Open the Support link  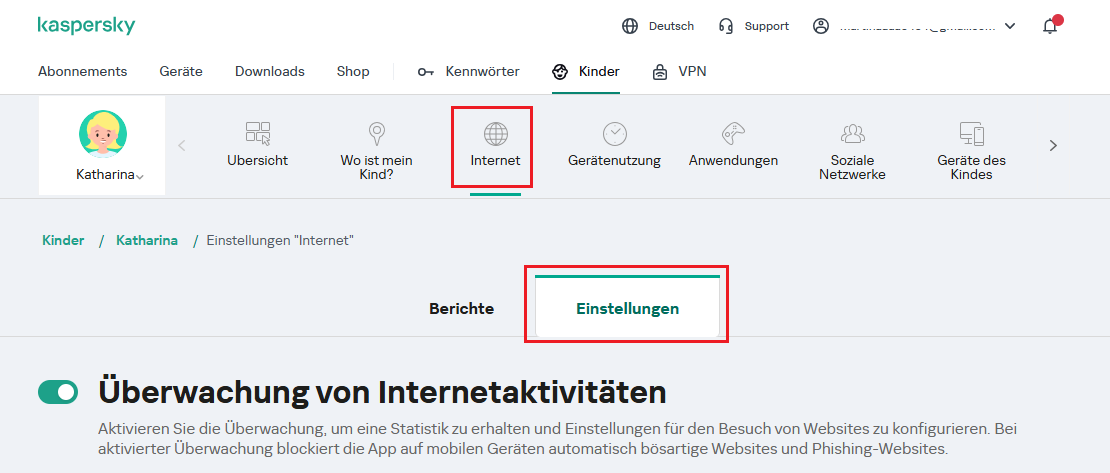pyautogui.click(x=767, y=26)
